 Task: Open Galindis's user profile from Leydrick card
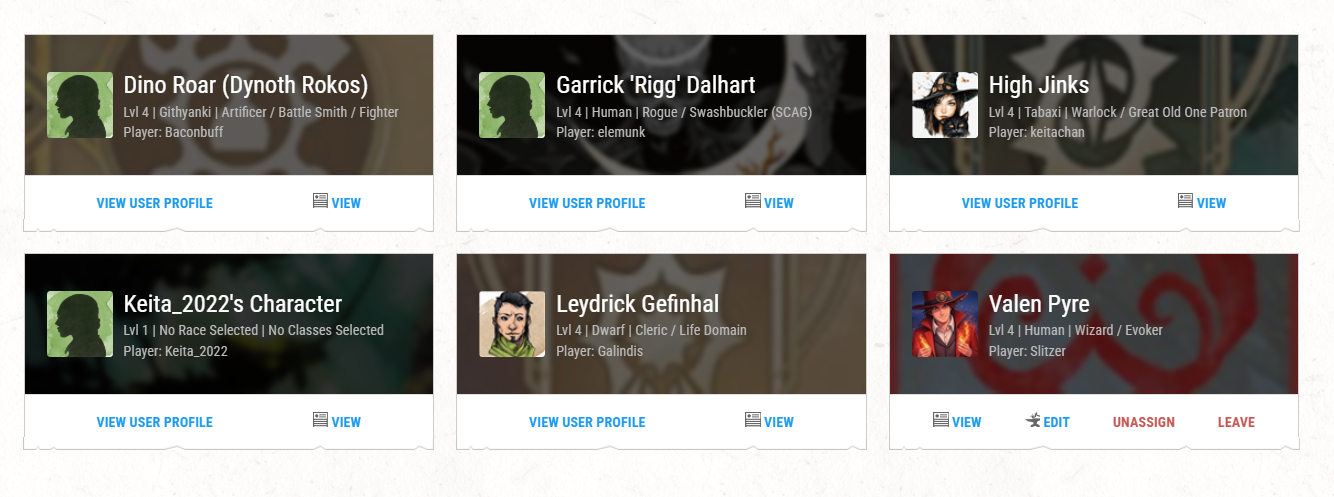(587, 422)
